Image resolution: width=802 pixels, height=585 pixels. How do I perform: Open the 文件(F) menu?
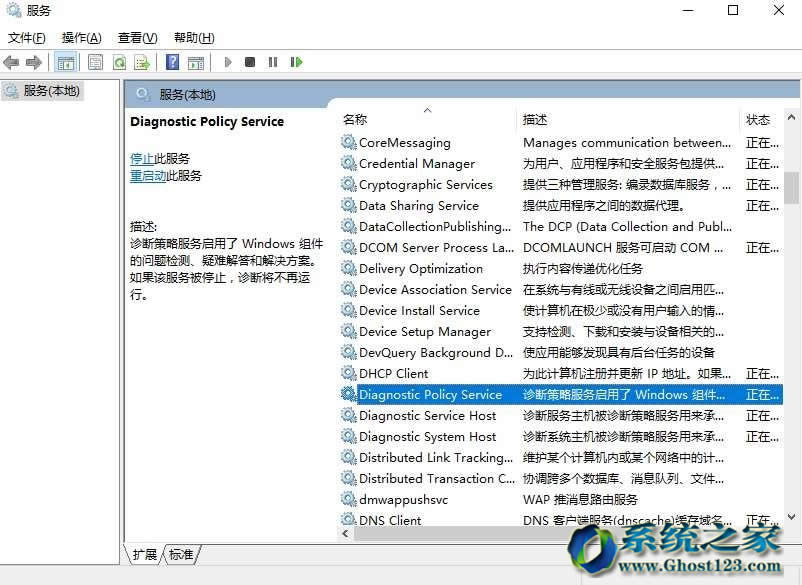coord(27,38)
